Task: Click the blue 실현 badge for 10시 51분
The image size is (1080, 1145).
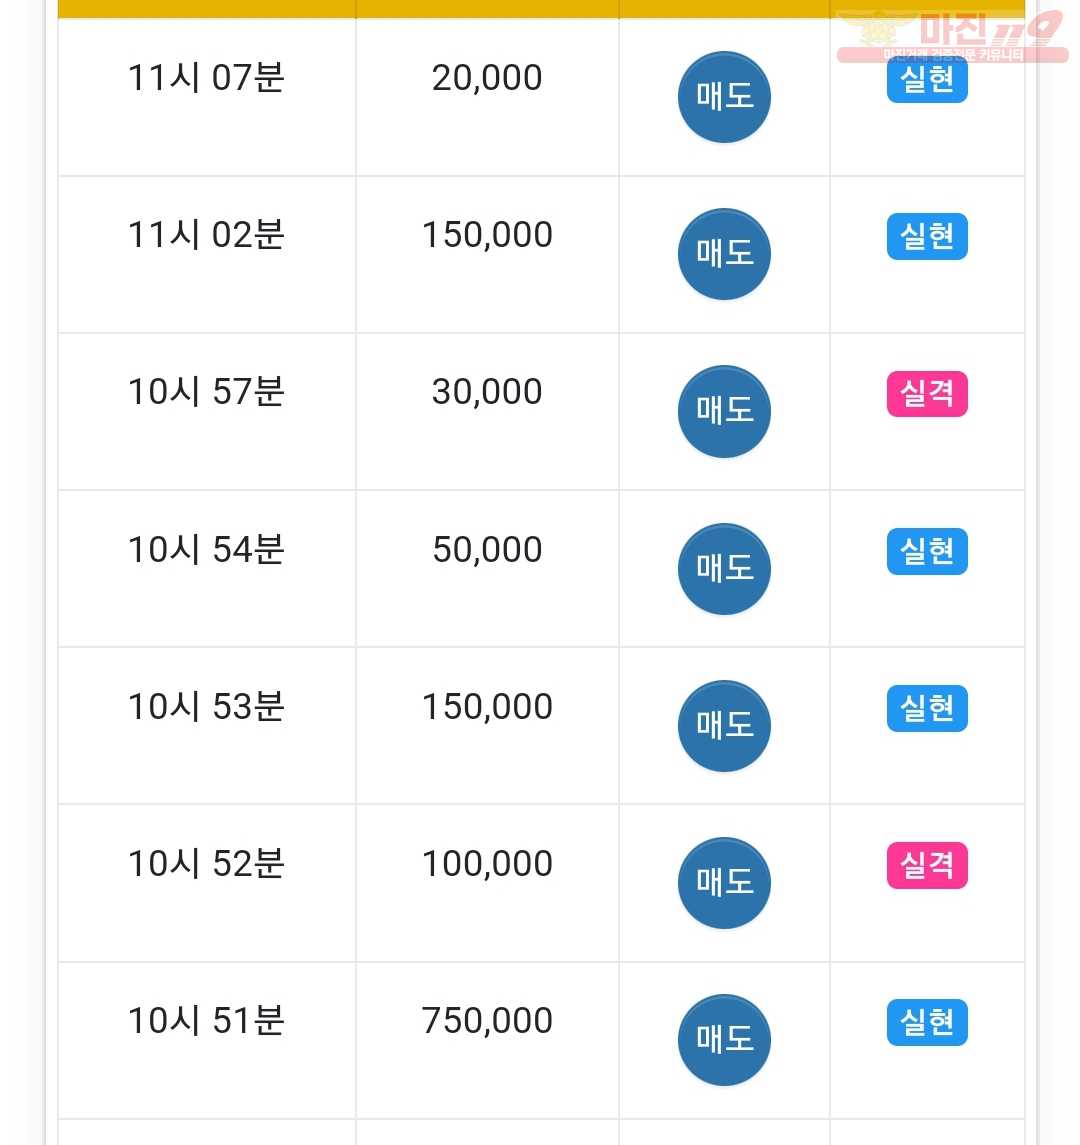Action: pos(927,1022)
